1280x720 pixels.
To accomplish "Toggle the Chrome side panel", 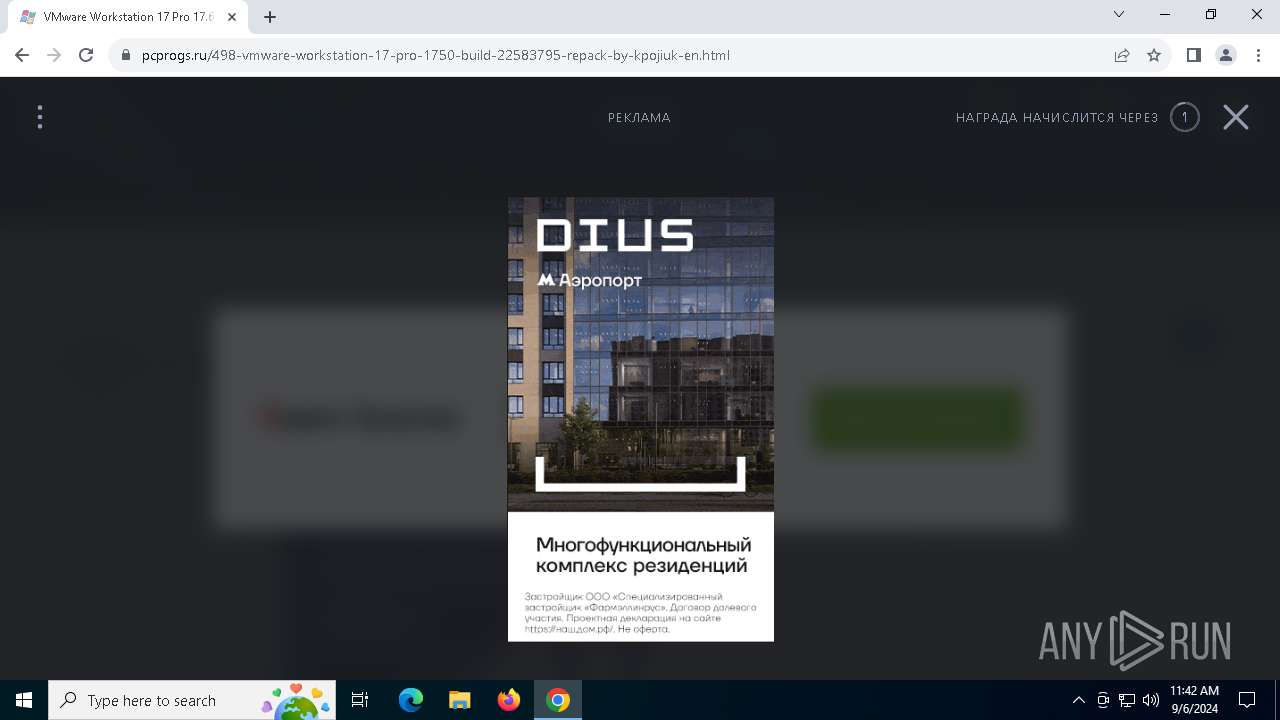I will pyautogui.click(x=1193, y=55).
